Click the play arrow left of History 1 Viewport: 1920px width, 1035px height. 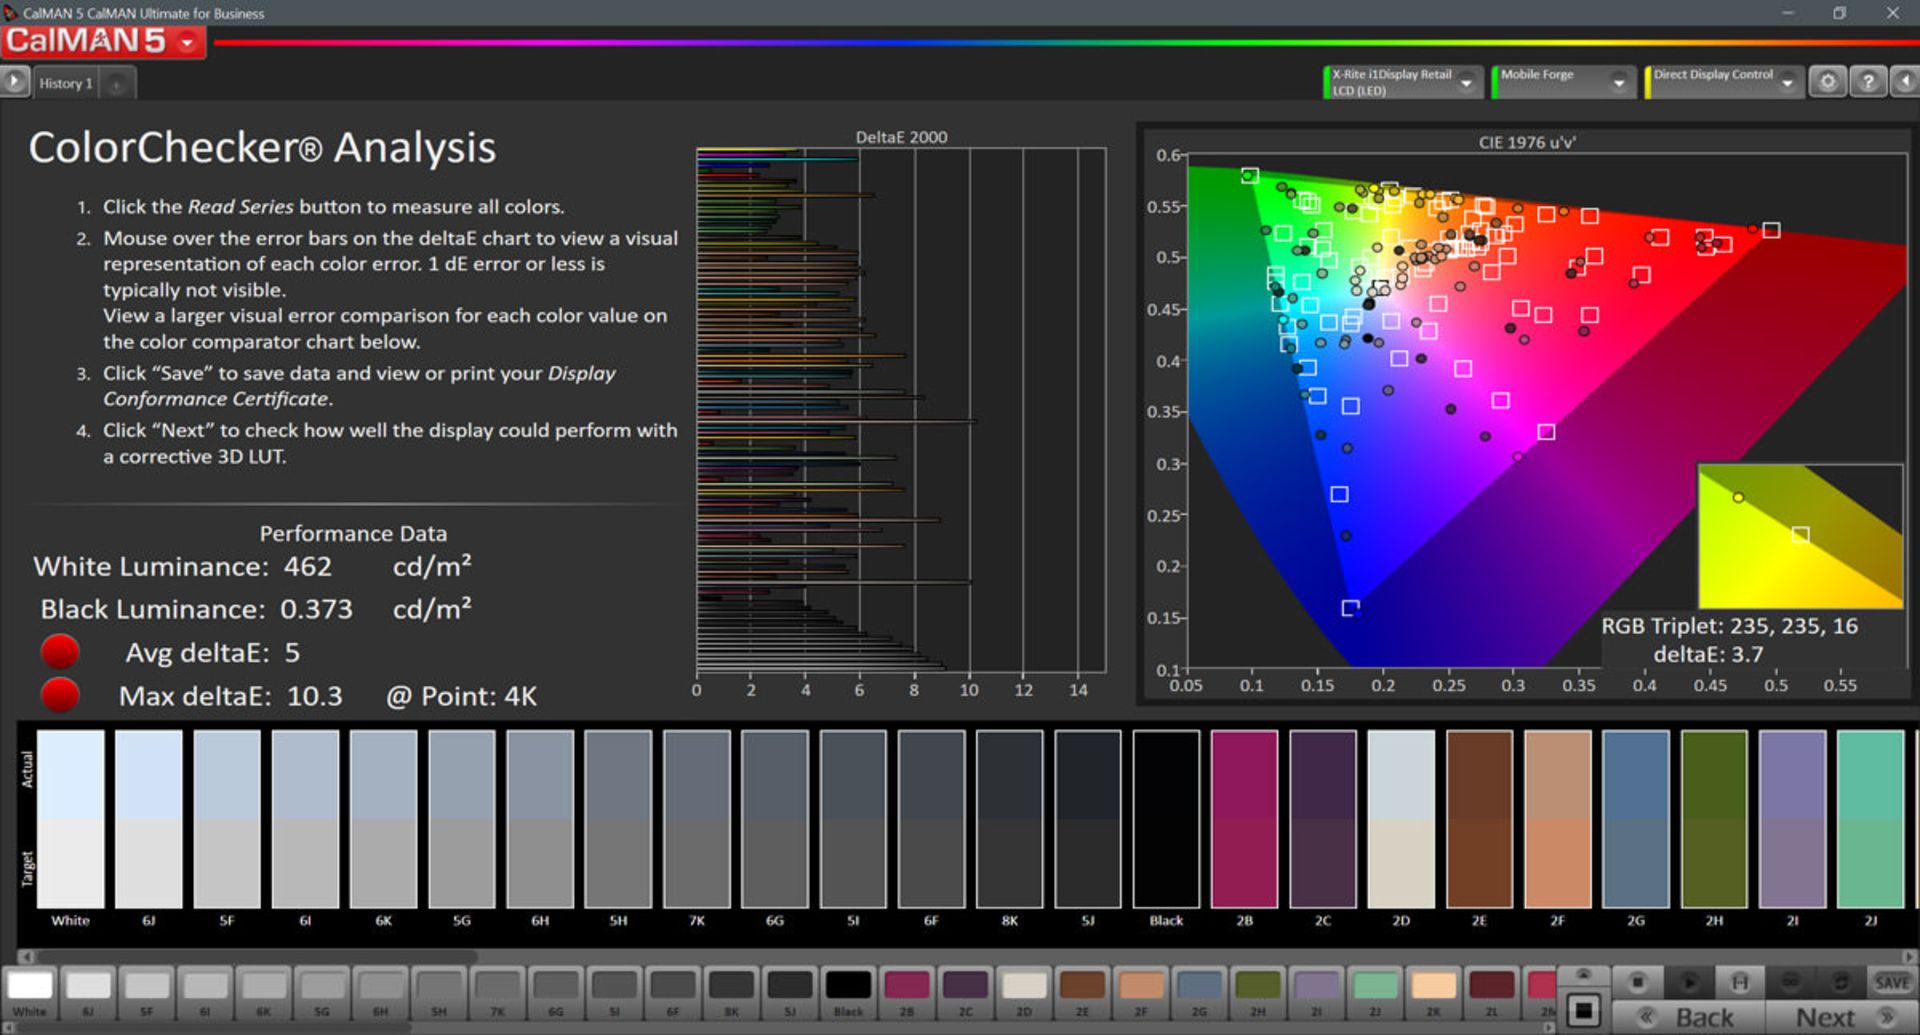pyautogui.click(x=15, y=82)
